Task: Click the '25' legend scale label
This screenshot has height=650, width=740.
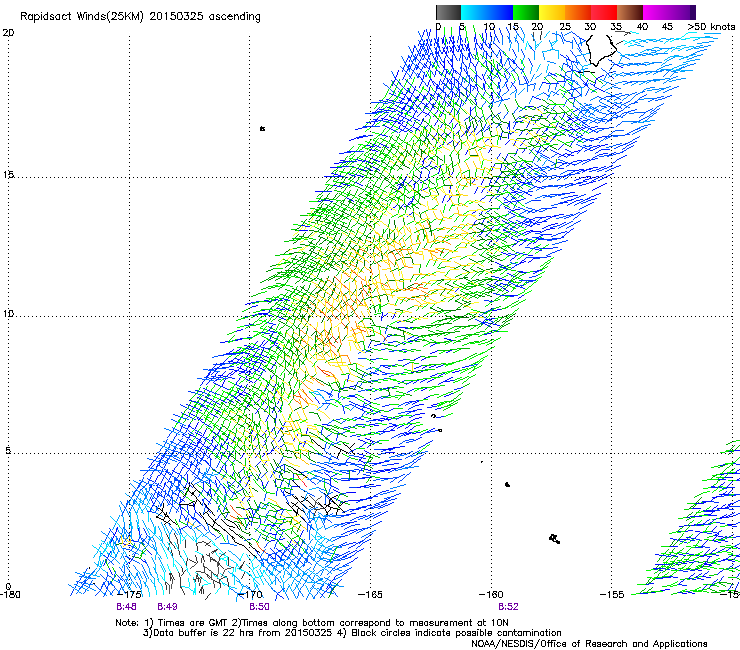Action: tap(565, 27)
